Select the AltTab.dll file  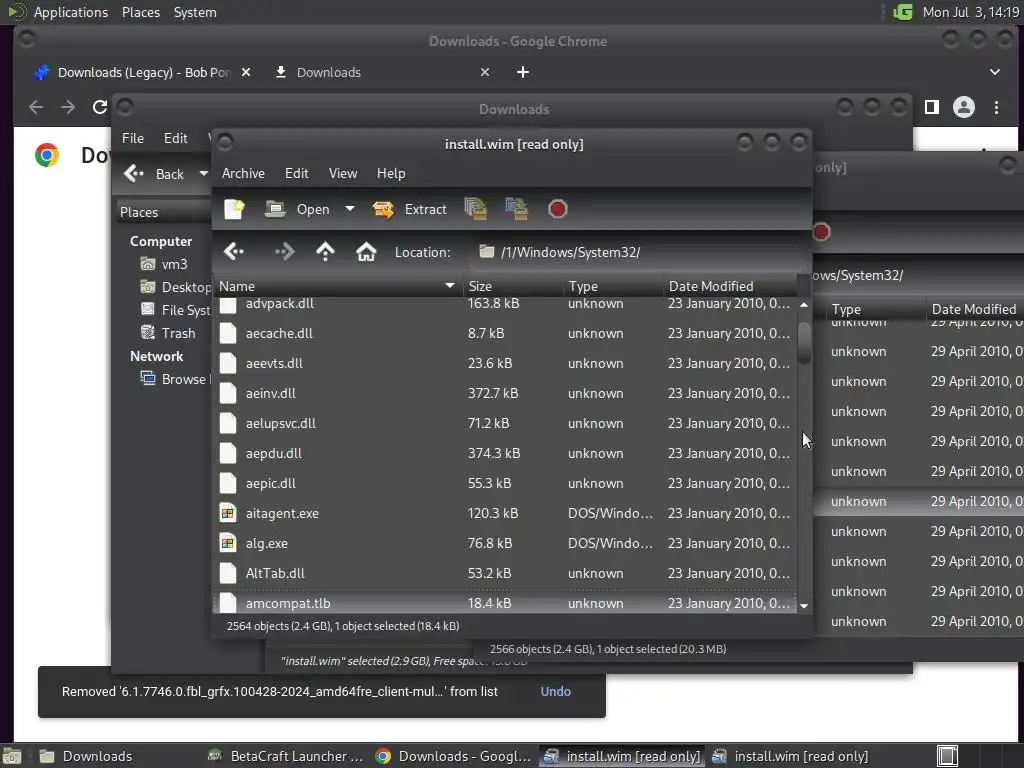pyautogui.click(x=505, y=573)
